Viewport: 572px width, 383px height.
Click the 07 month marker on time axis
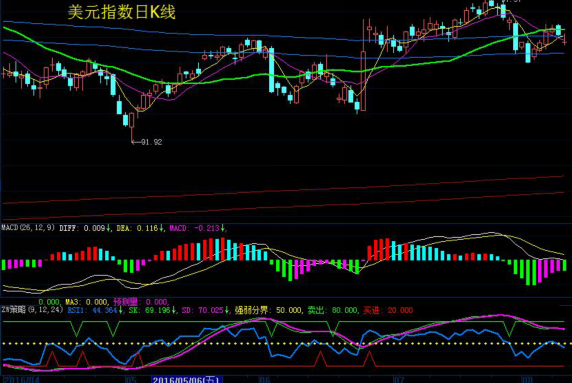(398, 380)
